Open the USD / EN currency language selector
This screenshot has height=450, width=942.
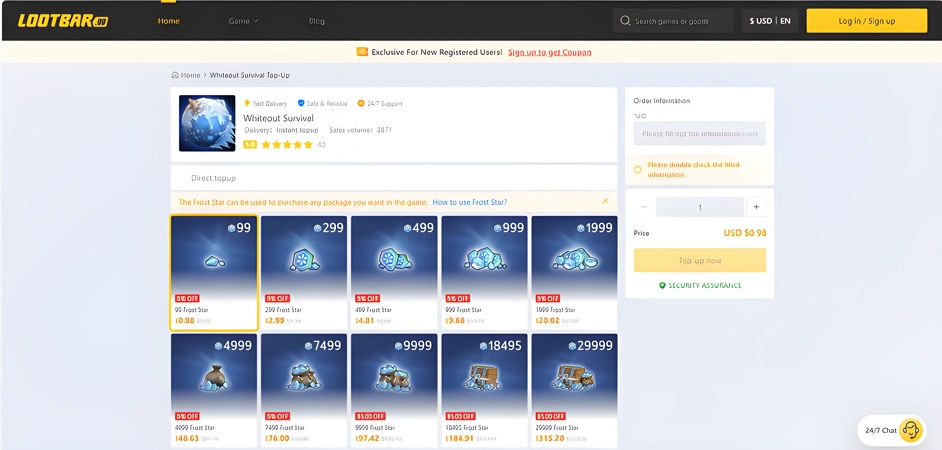click(770, 21)
